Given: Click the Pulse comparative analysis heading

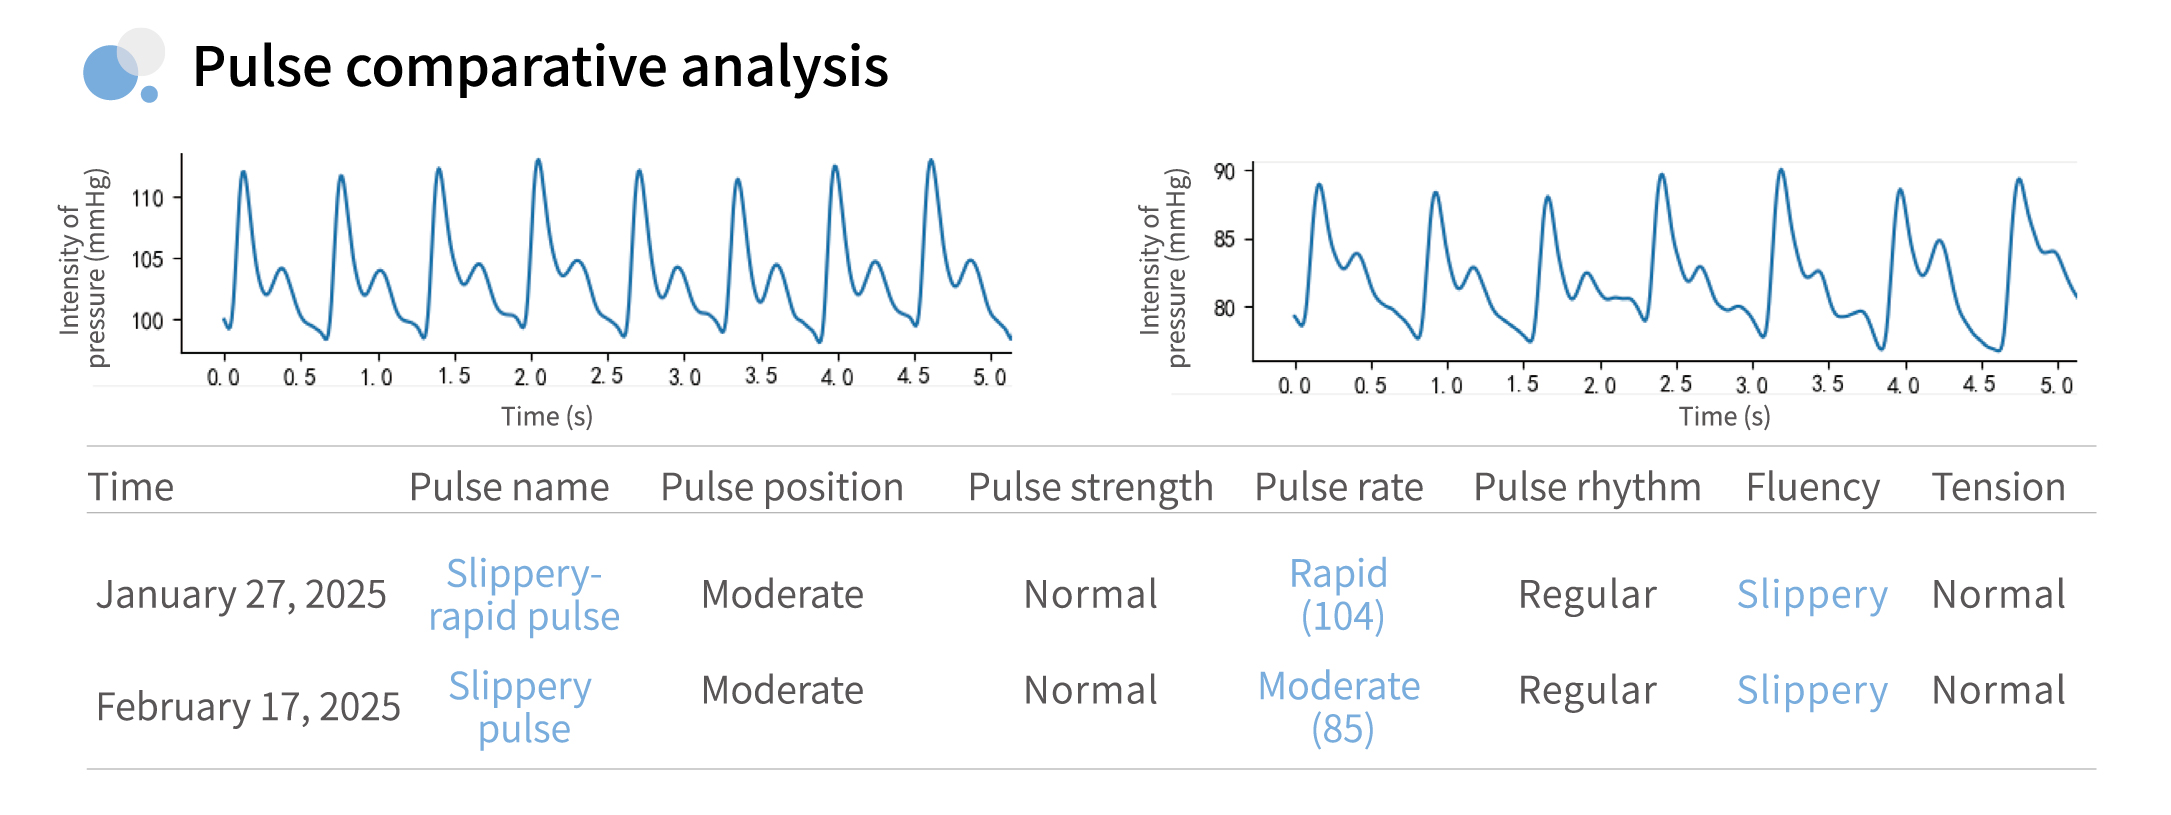Looking at the screenshot, I should [540, 67].
